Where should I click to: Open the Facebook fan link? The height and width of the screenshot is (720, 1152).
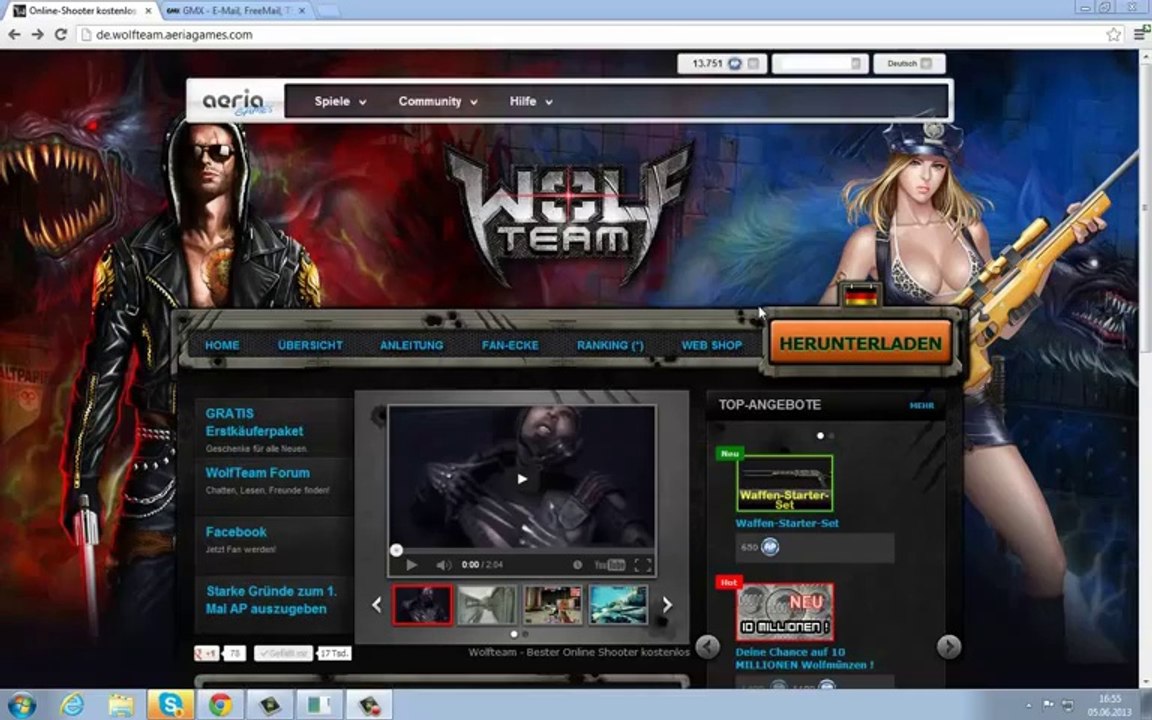tap(236, 531)
